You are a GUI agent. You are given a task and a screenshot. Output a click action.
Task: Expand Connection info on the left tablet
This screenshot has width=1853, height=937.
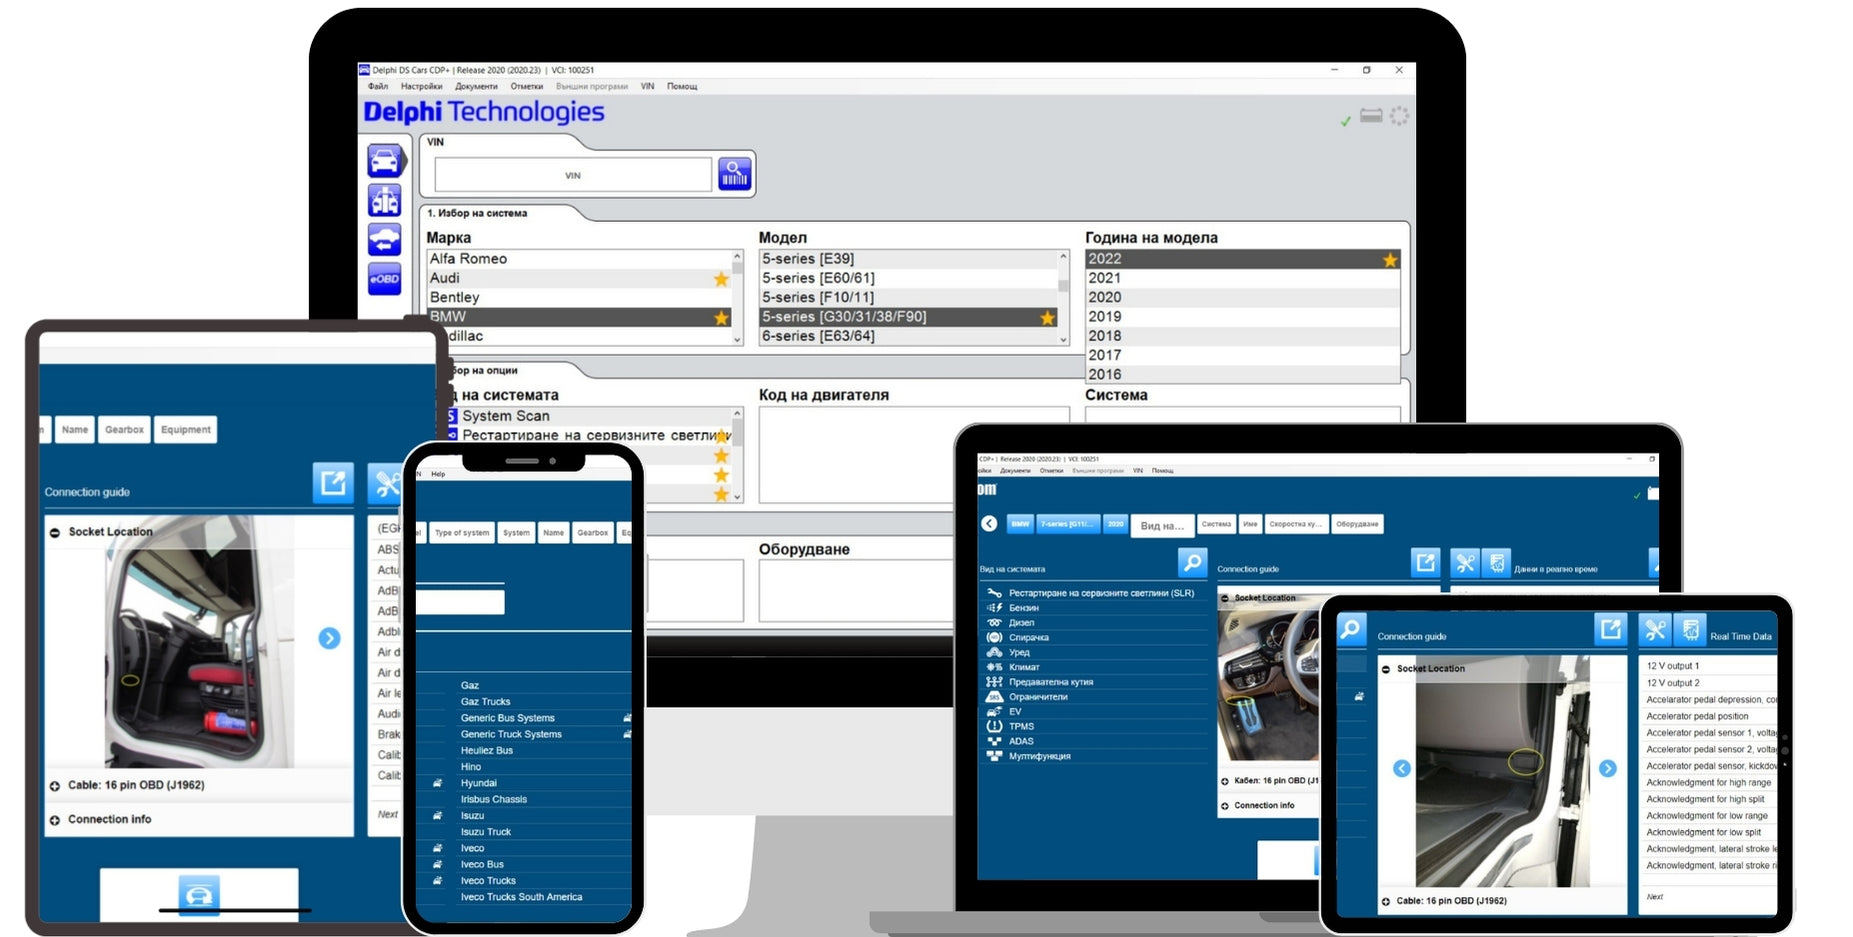click(x=55, y=820)
